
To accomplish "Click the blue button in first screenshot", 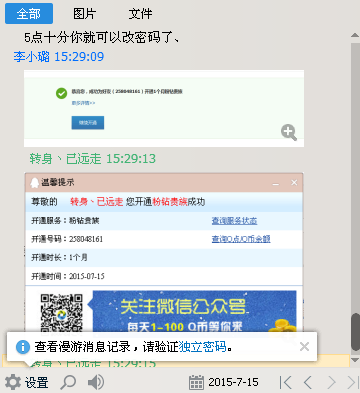I will 88,123.
